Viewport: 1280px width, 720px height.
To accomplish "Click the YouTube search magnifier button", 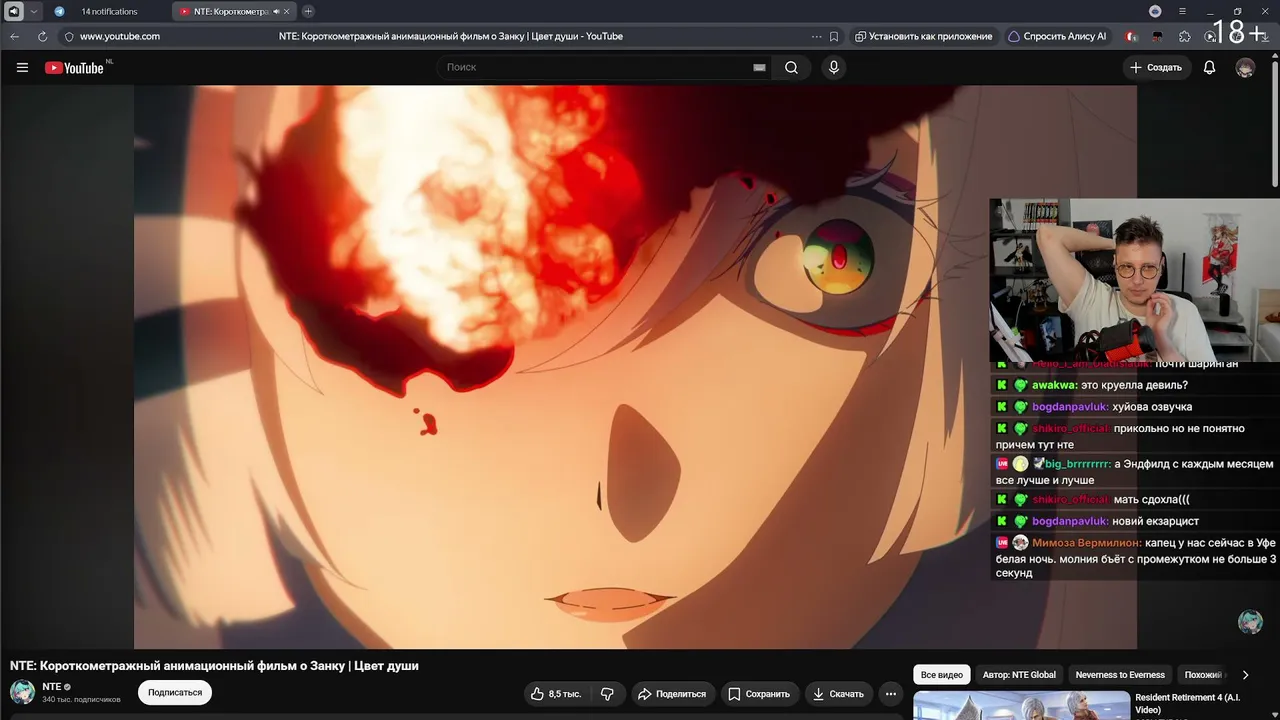I will [x=791, y=68].
